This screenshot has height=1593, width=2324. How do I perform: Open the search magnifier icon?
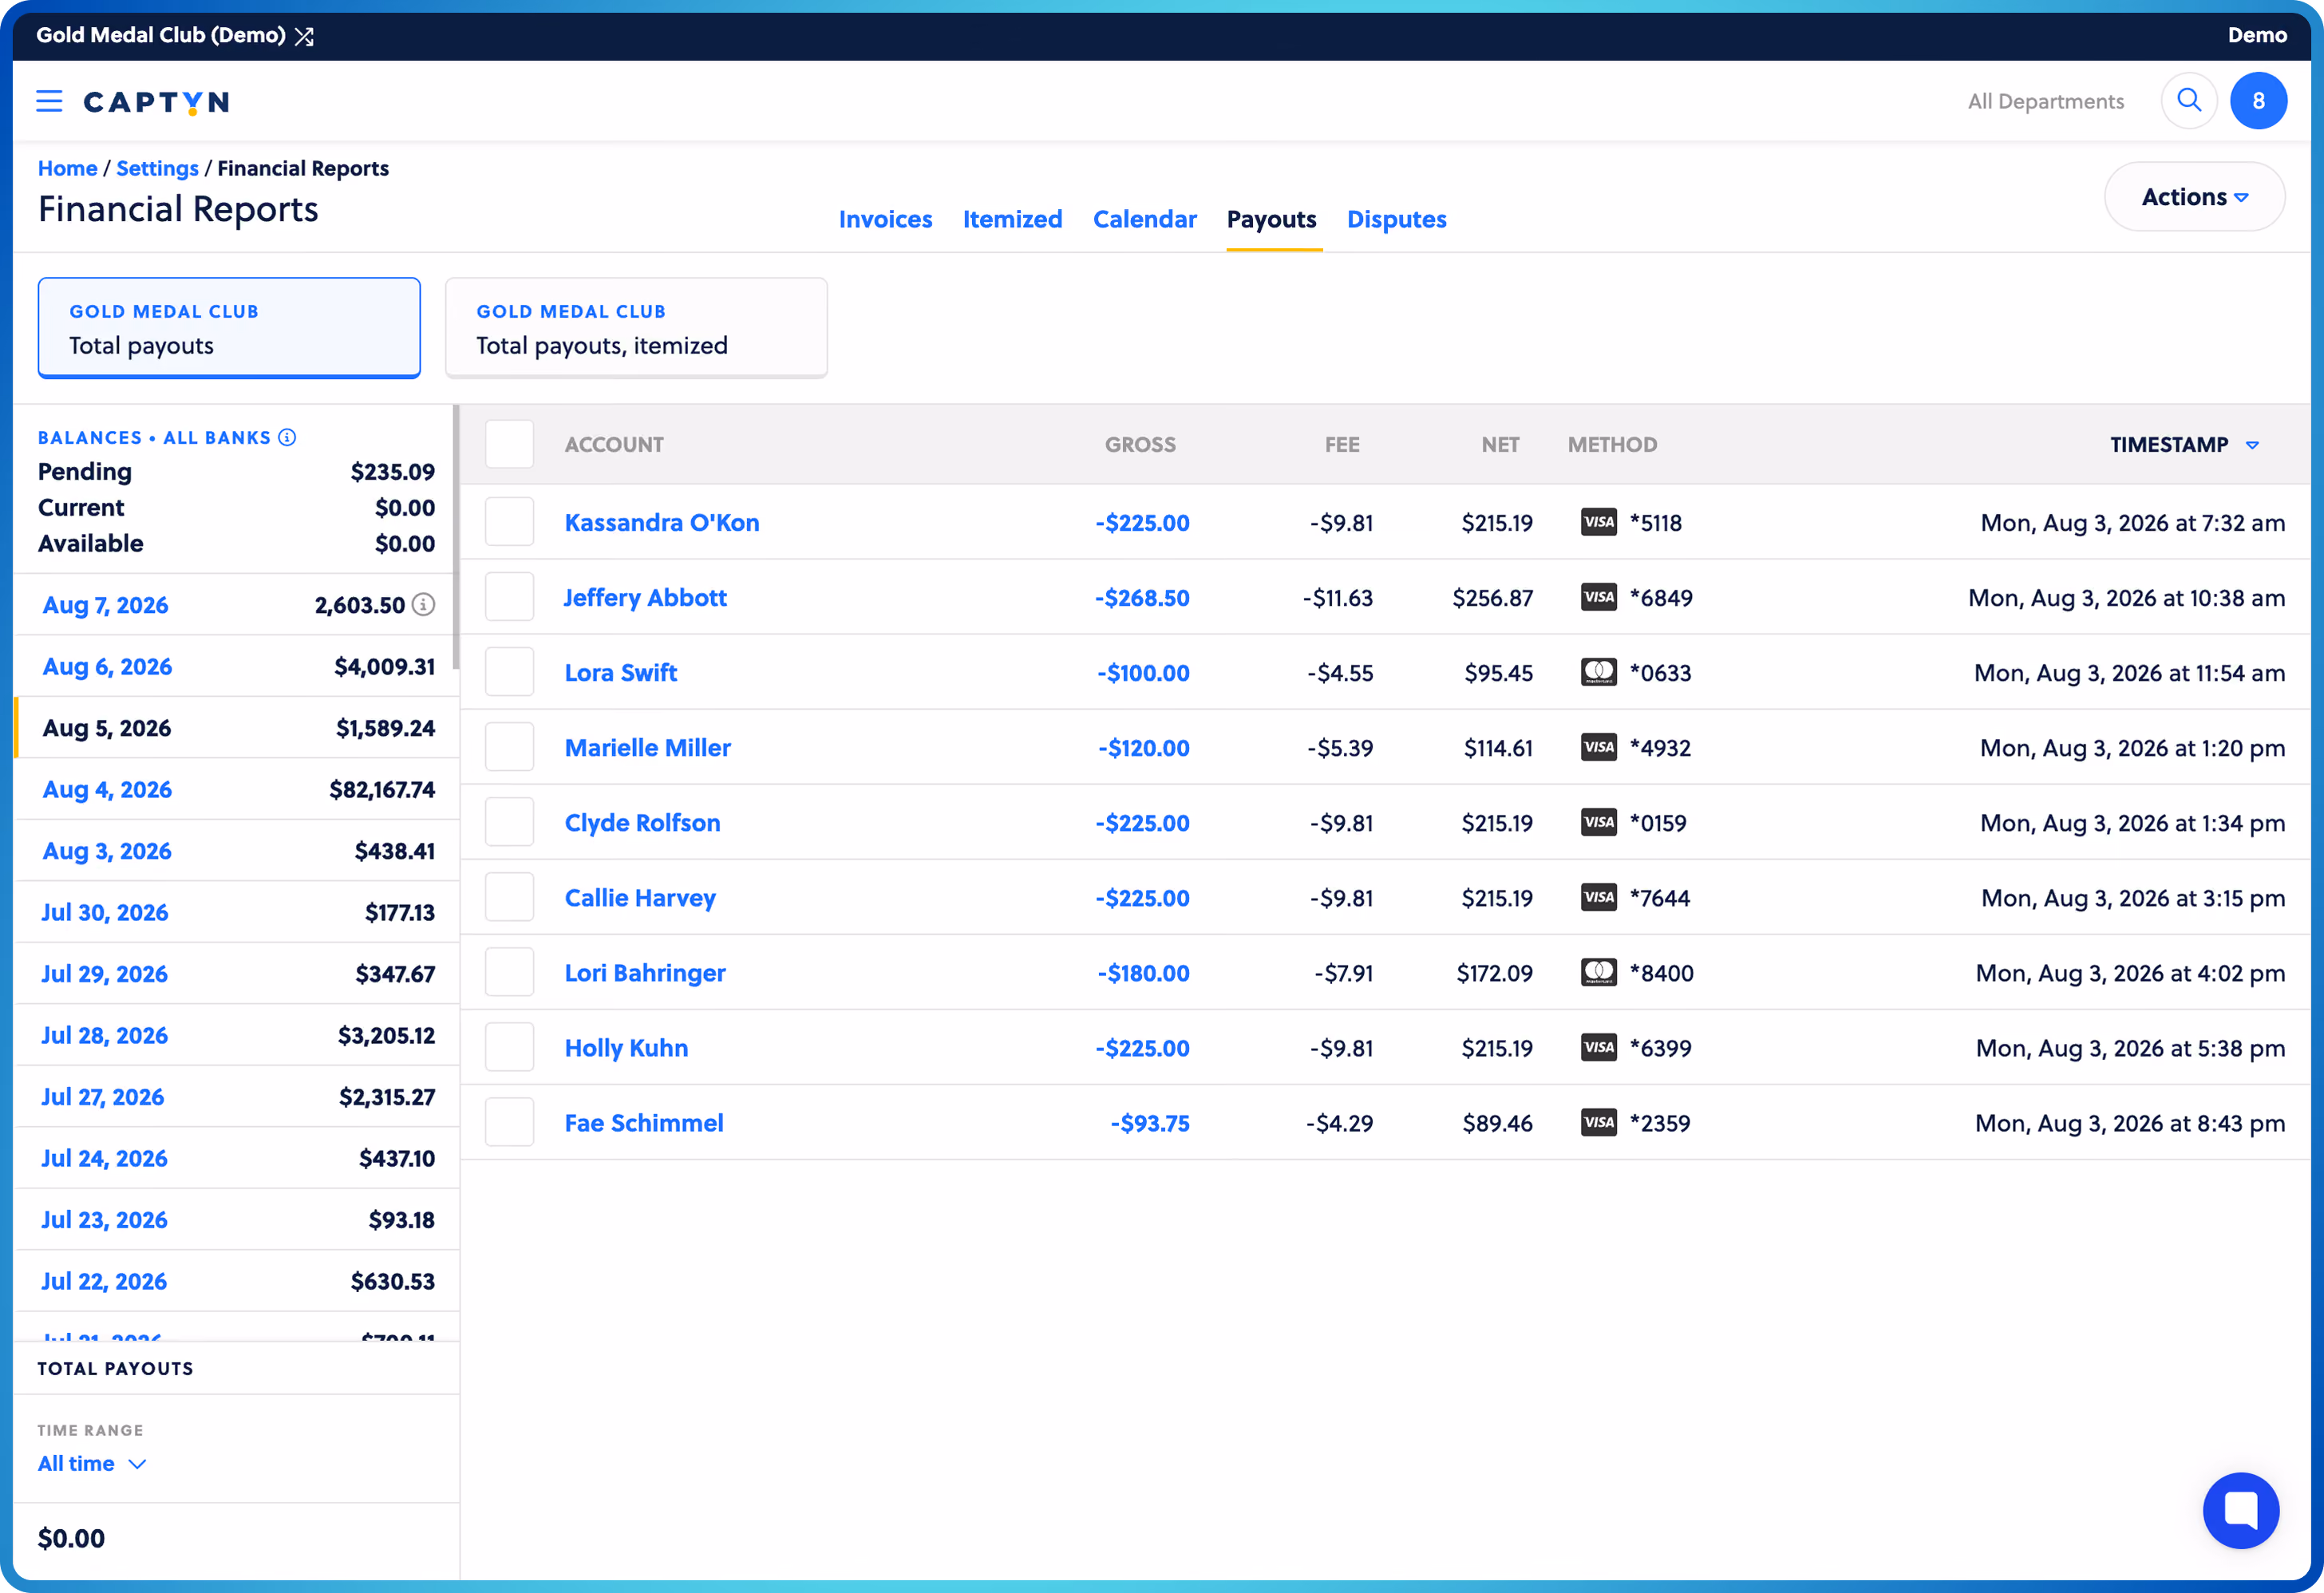pyautogui.click(x=2189, y=101)
